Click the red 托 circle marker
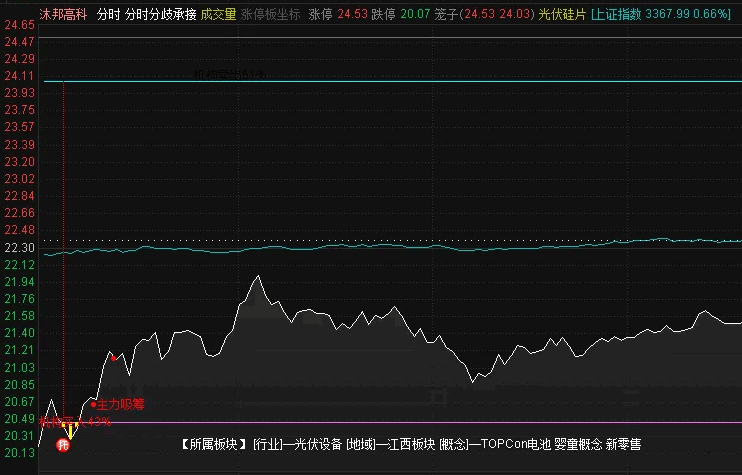Screen dimensions: 742x475 tap(63, 445)
